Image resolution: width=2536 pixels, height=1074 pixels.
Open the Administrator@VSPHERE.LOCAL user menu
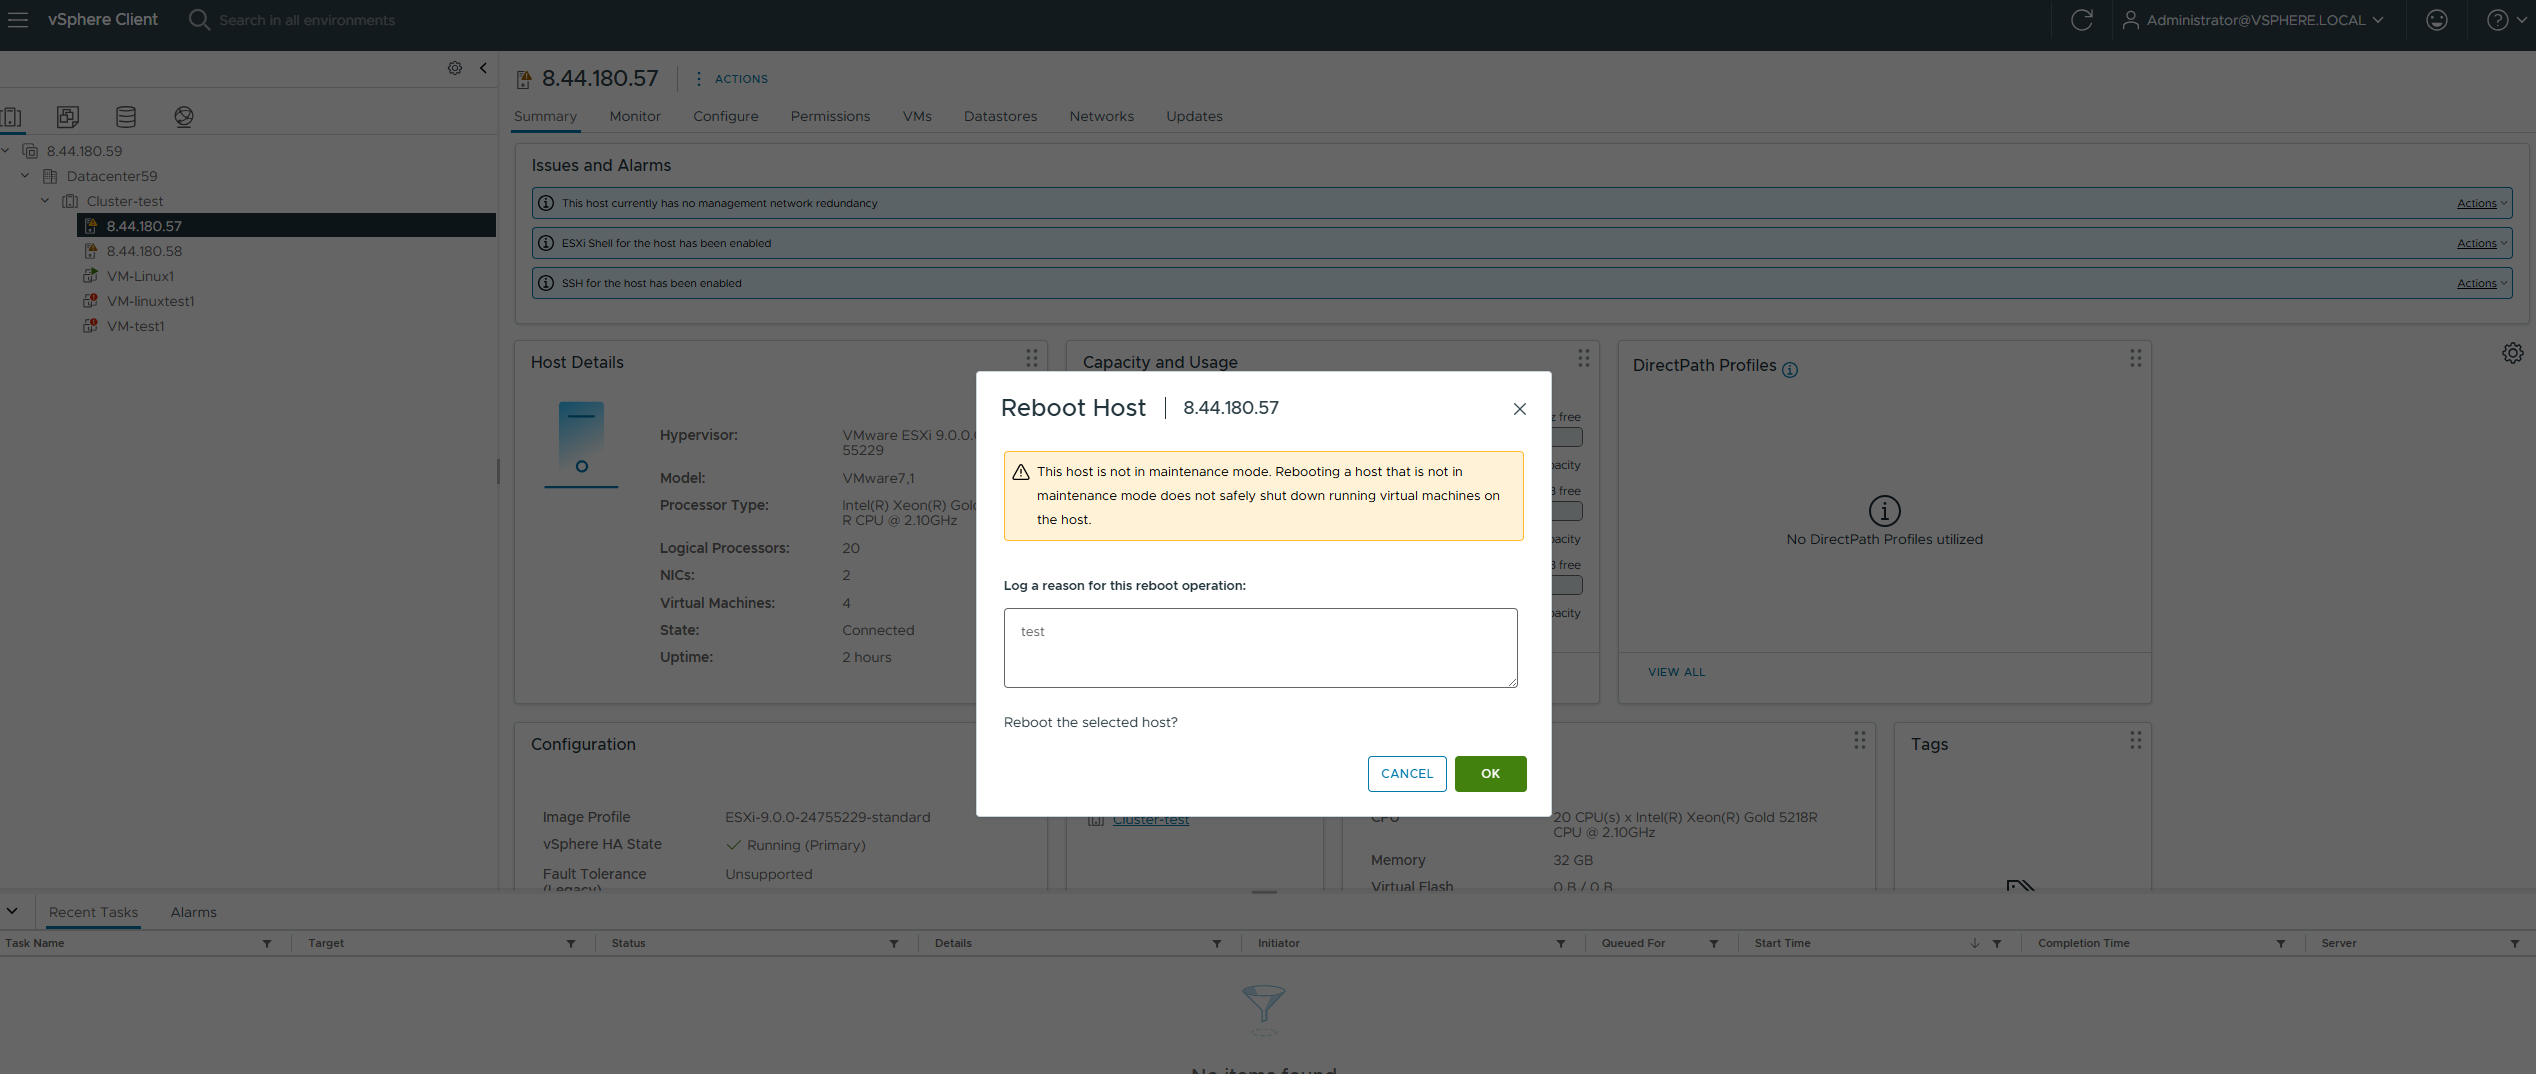[2253, 20]
